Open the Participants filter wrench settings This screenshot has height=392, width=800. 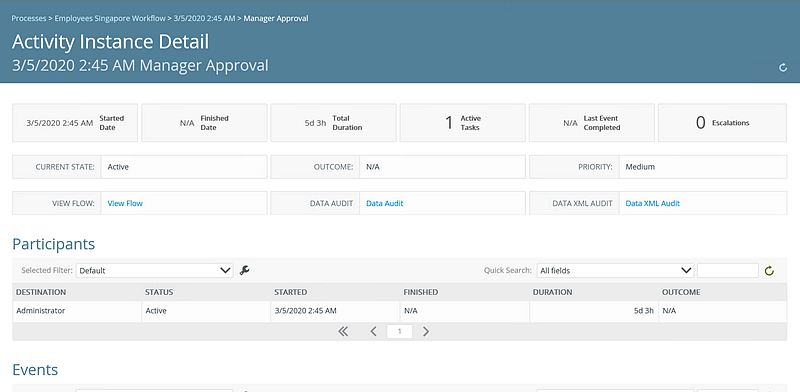point(244,271)
